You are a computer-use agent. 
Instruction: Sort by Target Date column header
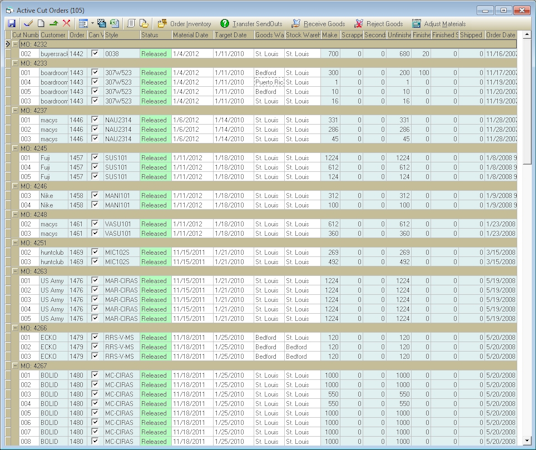tap(233, 35)
